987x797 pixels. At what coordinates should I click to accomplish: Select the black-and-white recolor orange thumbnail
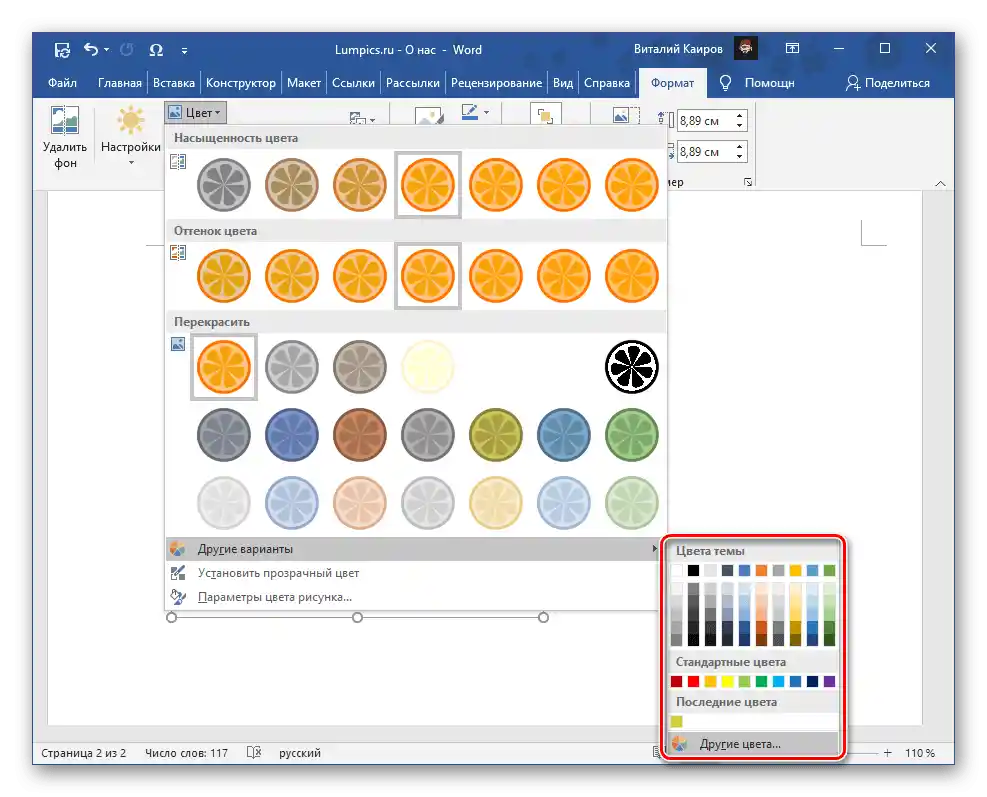pos(632,367)
